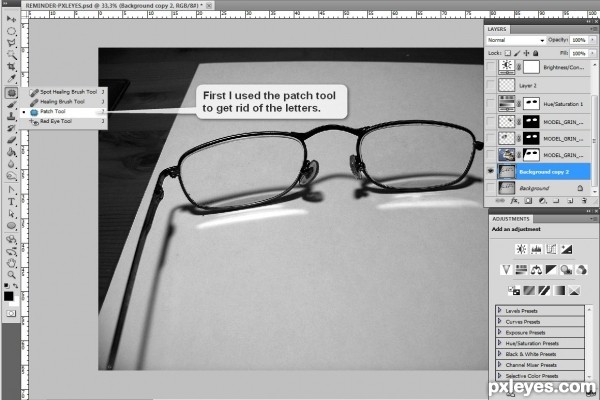Swap foreground and background colors
This screenshot has height=400, width=600.
16,286
